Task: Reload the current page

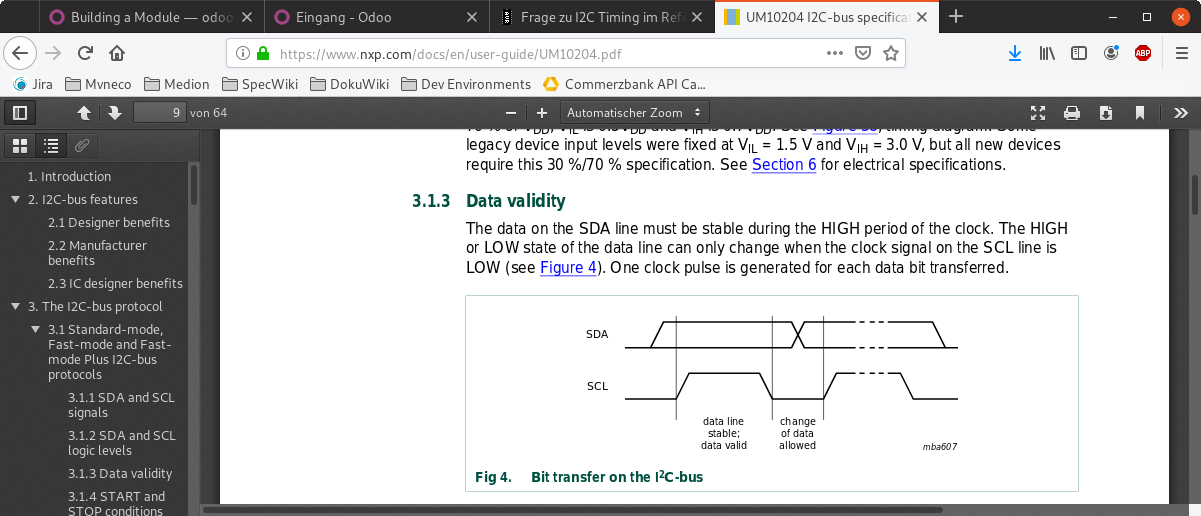Action: (86, 53)
